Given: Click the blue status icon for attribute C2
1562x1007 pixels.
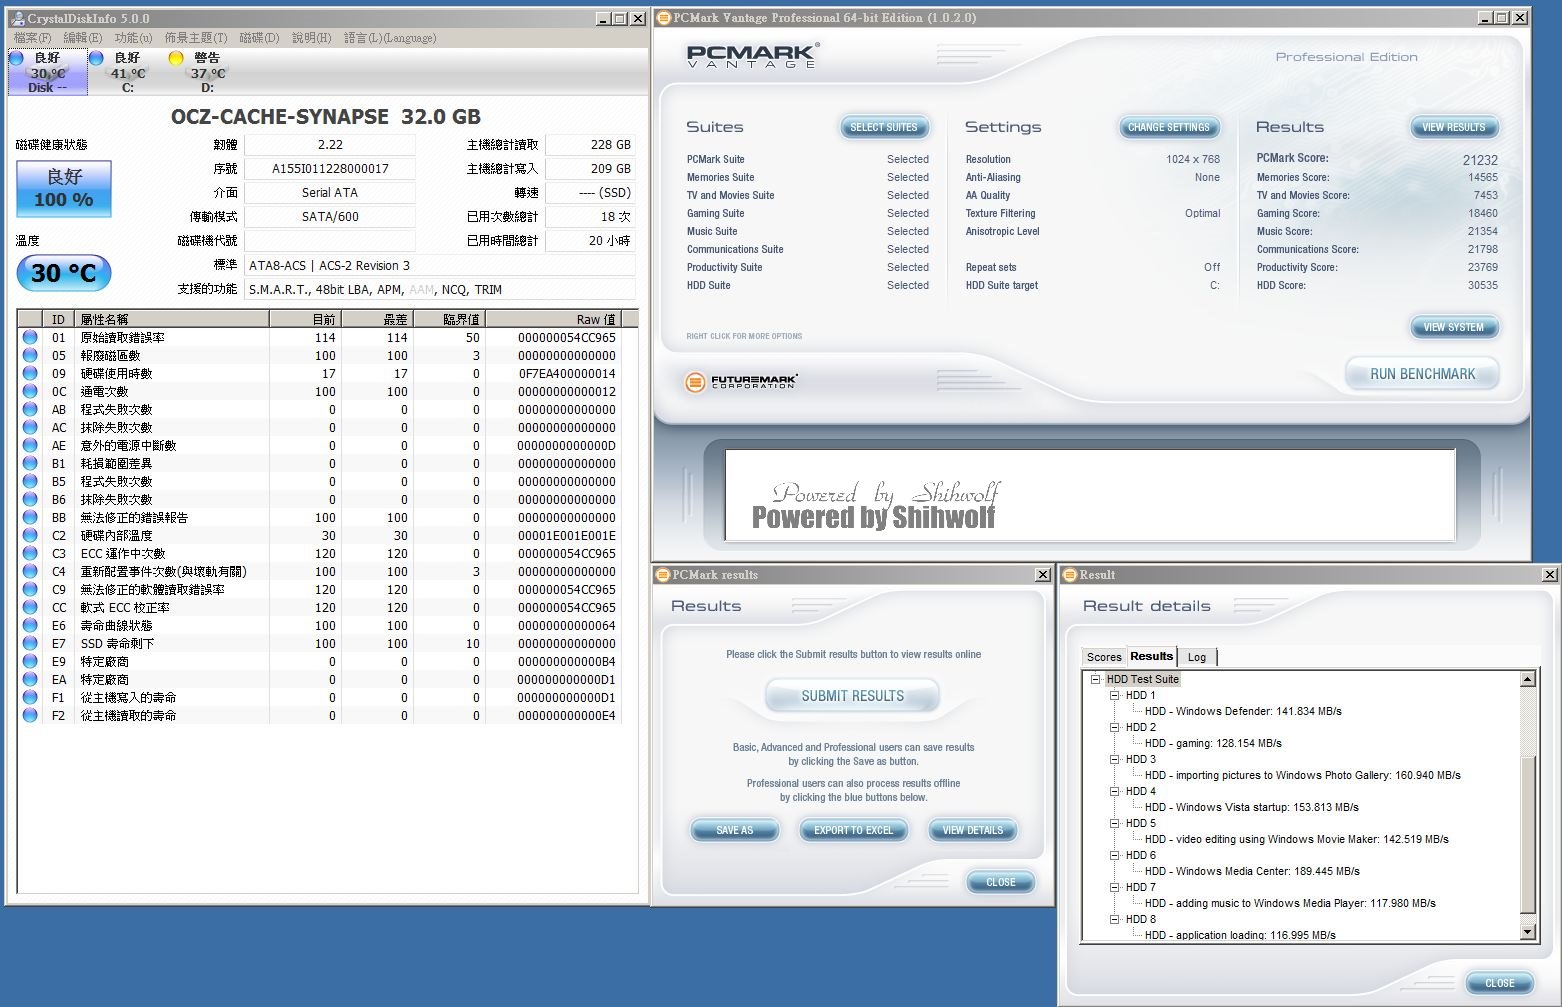Looking at the screenshot, I should tap(30, 536).
